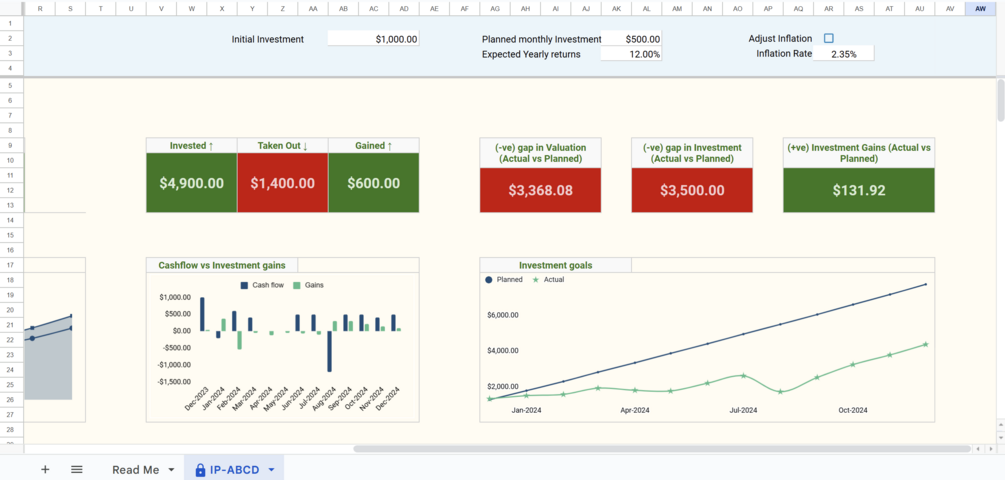The image size is (1005, 480).
Task: Click the (-ve) gap in Valuation header
Action: pos(540,153)
